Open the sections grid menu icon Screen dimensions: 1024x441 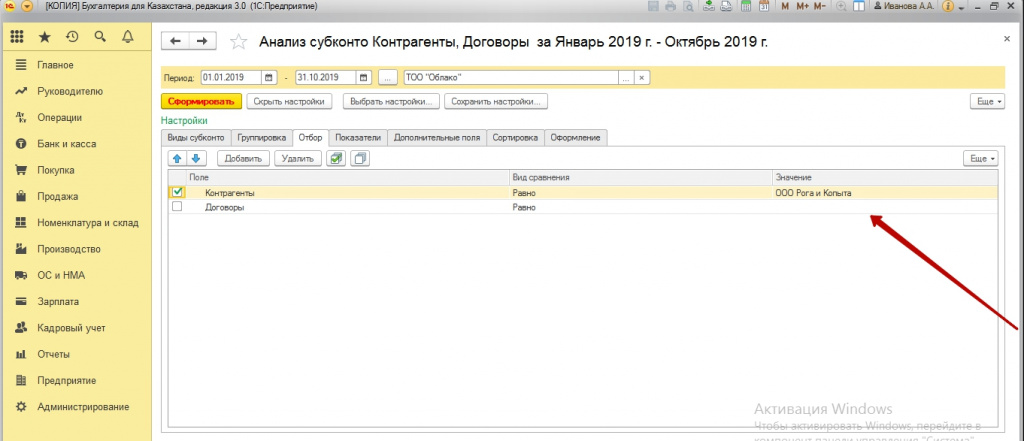[18, 38]
